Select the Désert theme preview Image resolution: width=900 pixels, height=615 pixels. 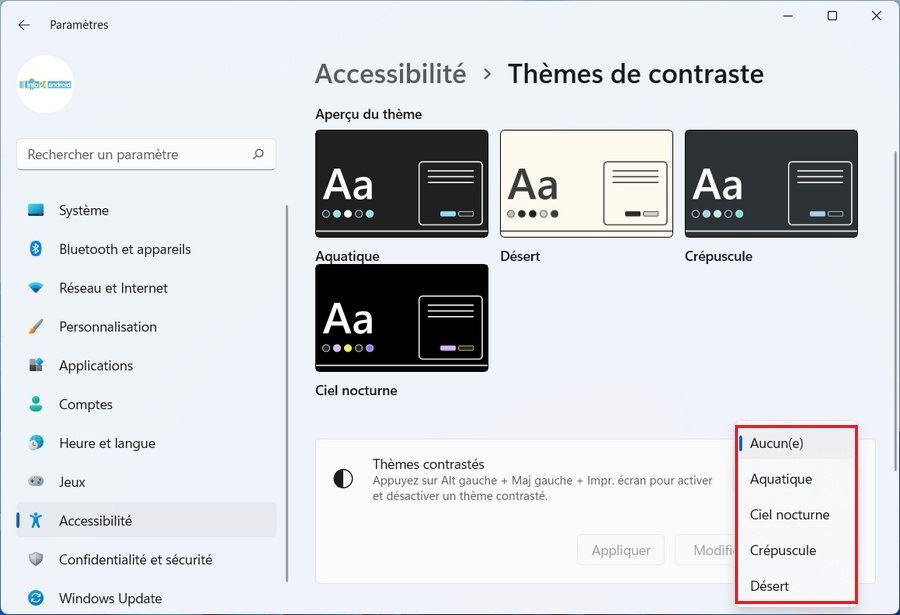click(586, 182)
